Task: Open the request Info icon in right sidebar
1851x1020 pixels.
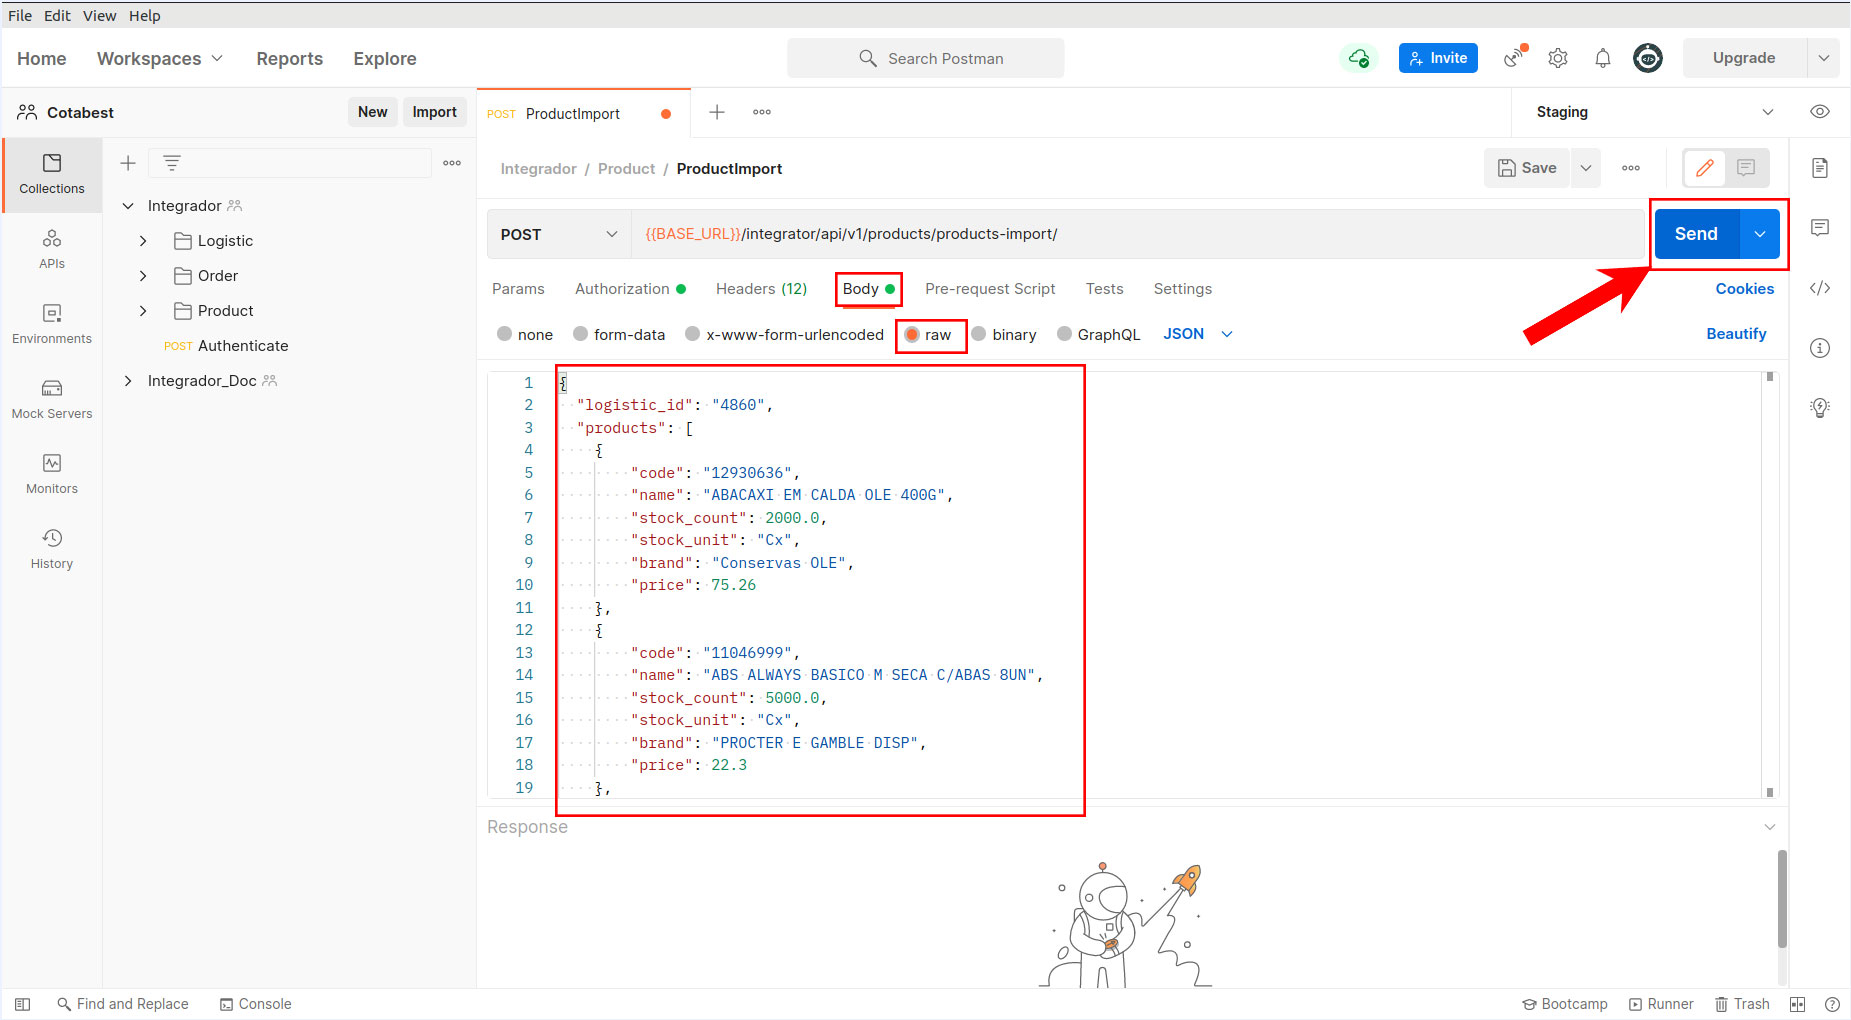Action: pos(1820,348)
